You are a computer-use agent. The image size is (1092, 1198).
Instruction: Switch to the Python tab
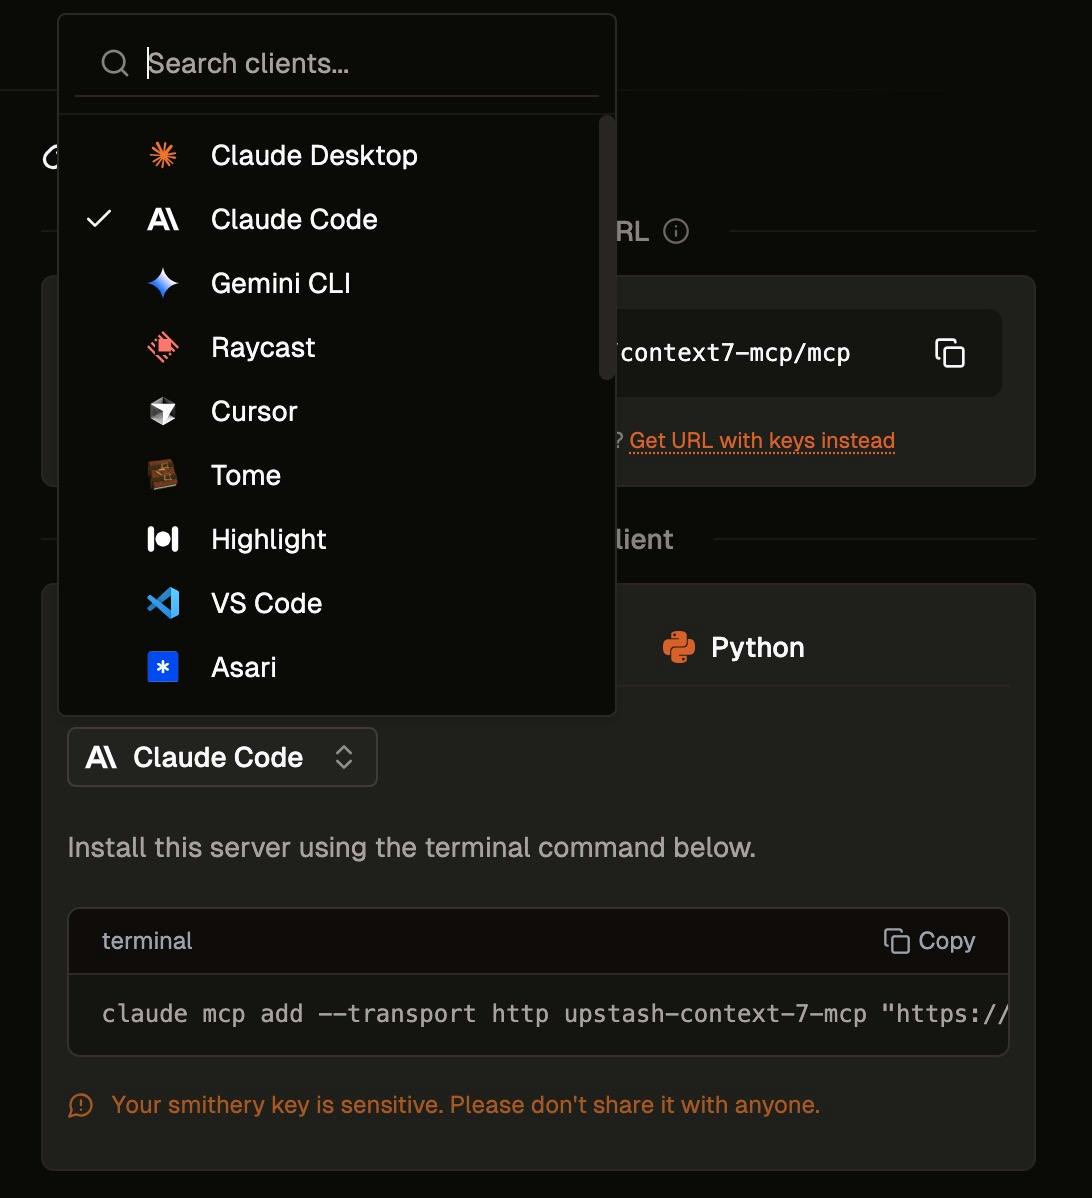coord(734,647)
